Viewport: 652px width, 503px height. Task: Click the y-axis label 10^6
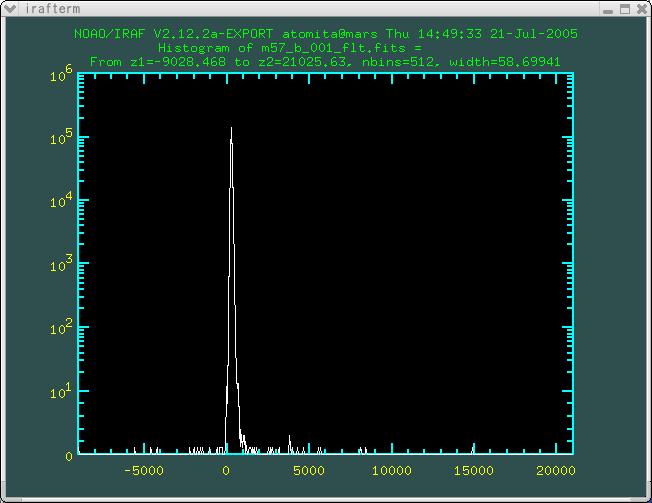[x=61, y=74]
